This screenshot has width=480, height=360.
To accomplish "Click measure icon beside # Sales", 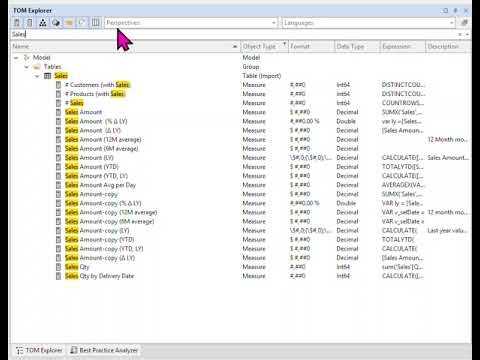I will pyautogui.click(x=58, y=103).
